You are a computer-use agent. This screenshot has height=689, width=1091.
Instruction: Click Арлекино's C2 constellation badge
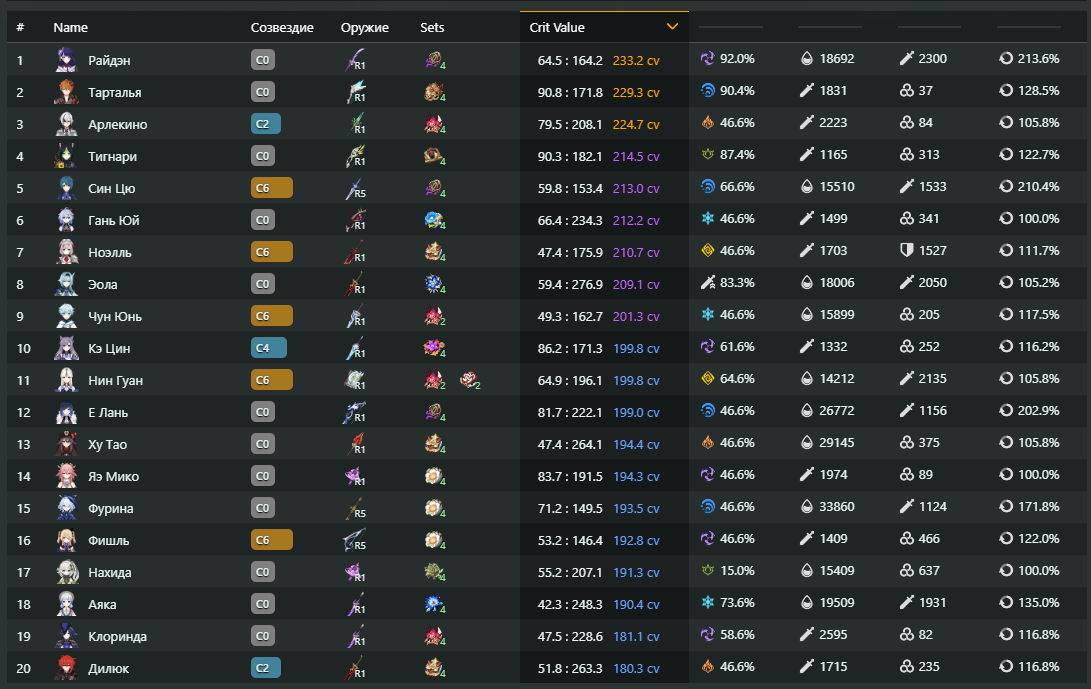266,124
